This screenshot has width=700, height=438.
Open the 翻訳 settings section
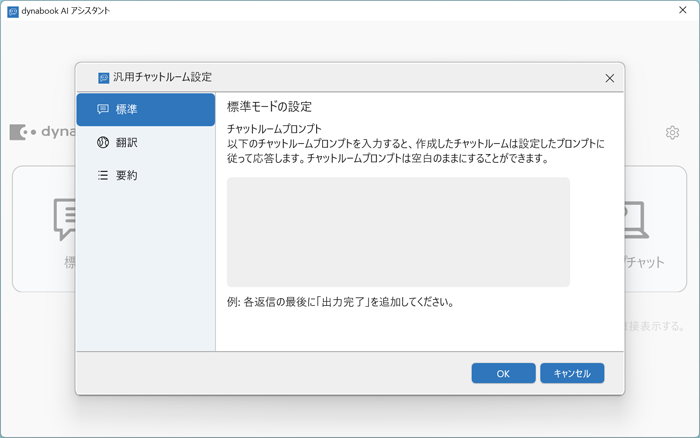pyautogui.click(x=146, y=142)
